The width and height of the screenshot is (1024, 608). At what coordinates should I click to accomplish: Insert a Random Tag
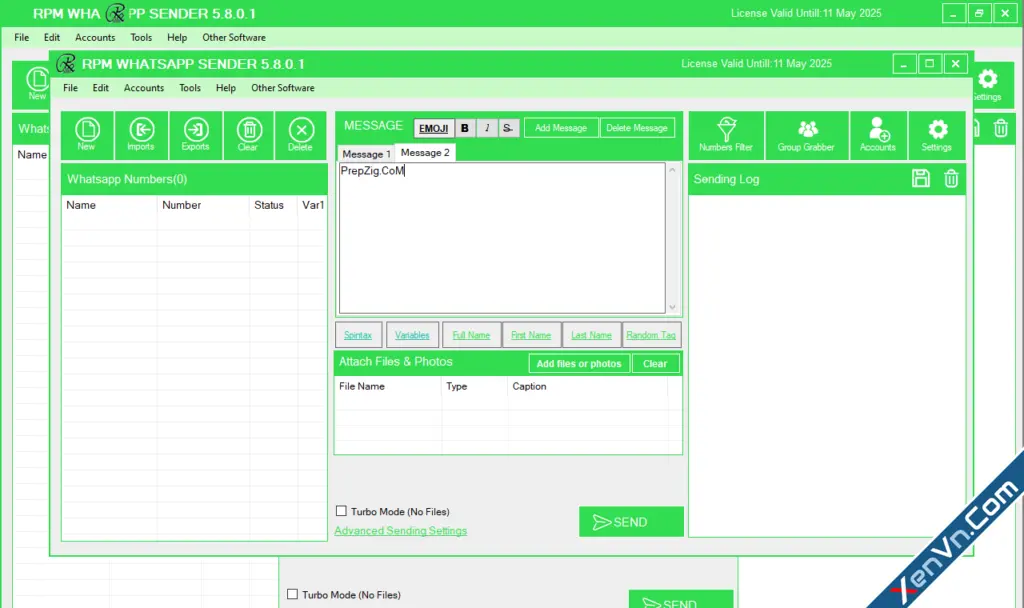click(651, 335)
